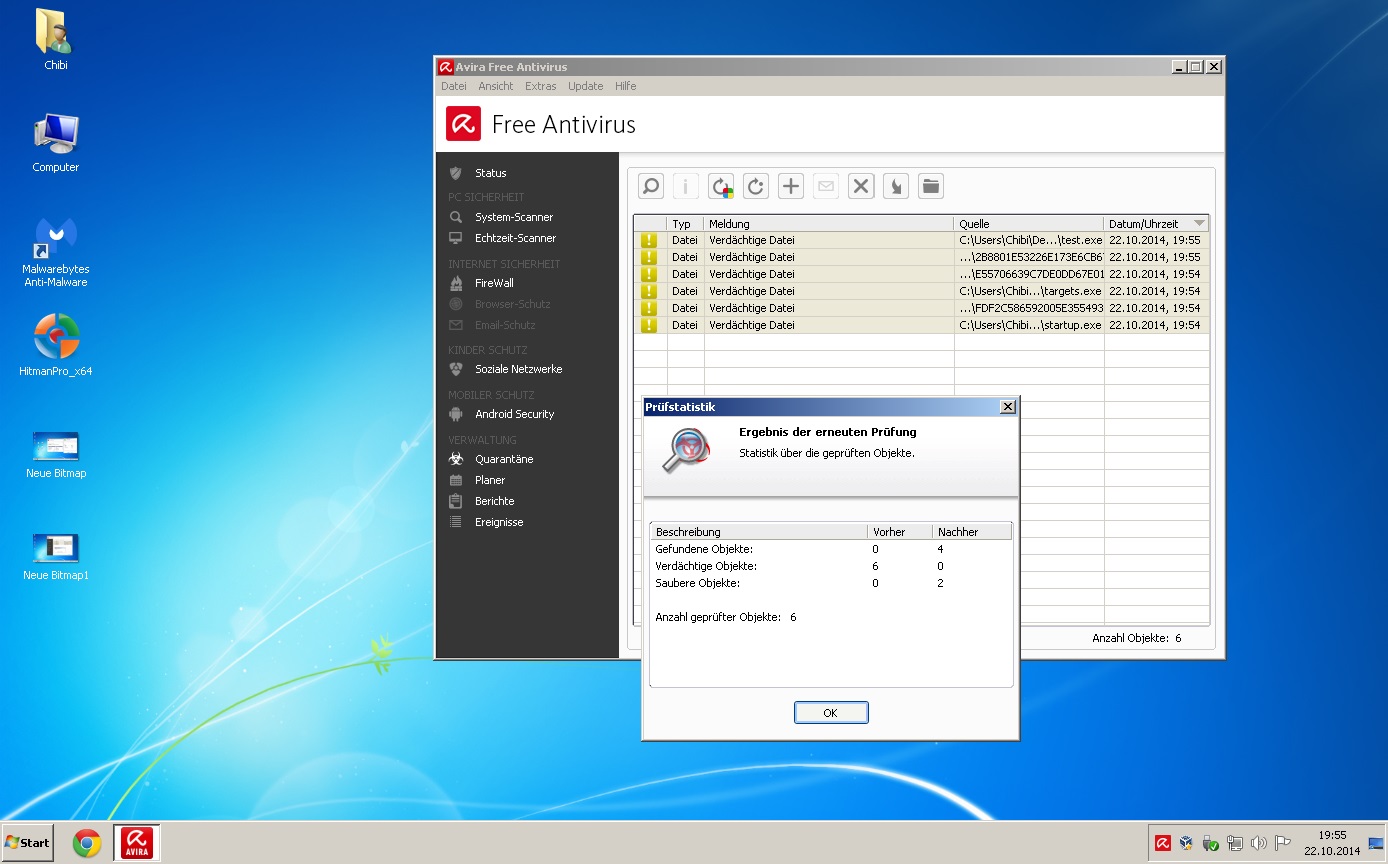Click the Verdächtige Objekte statistics row

[831, 566]
